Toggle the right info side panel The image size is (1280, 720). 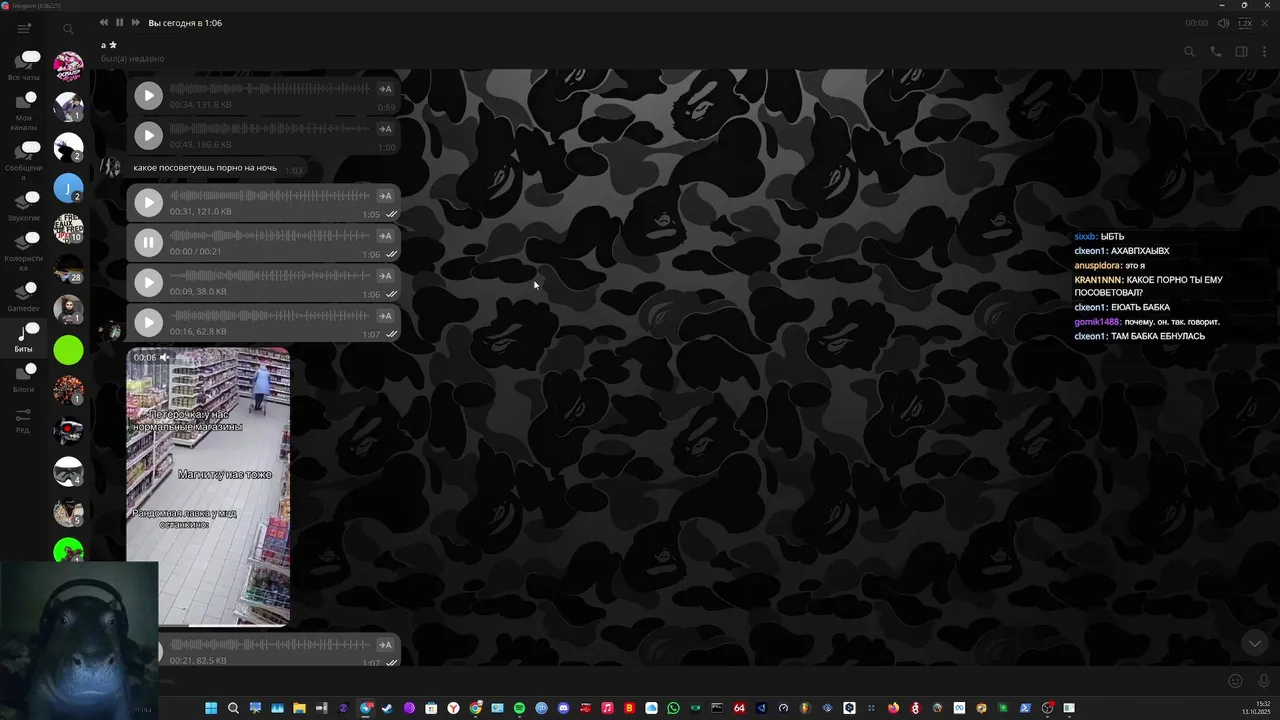tap(1241, 52)
